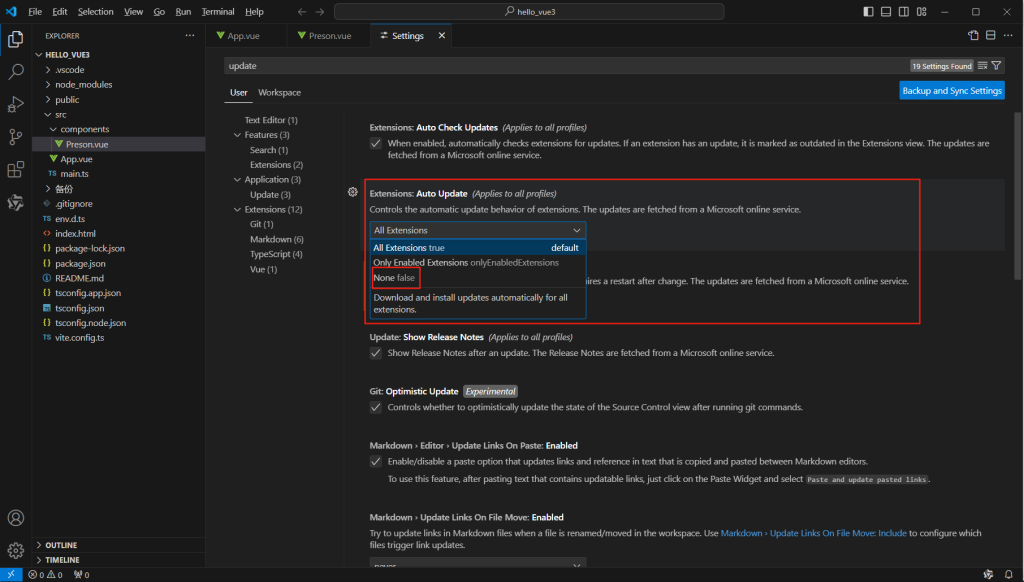The height and width of the screenshot is (582, 1024).
Task: Open package.json in the Explorer
Action: tap(119, 264)
